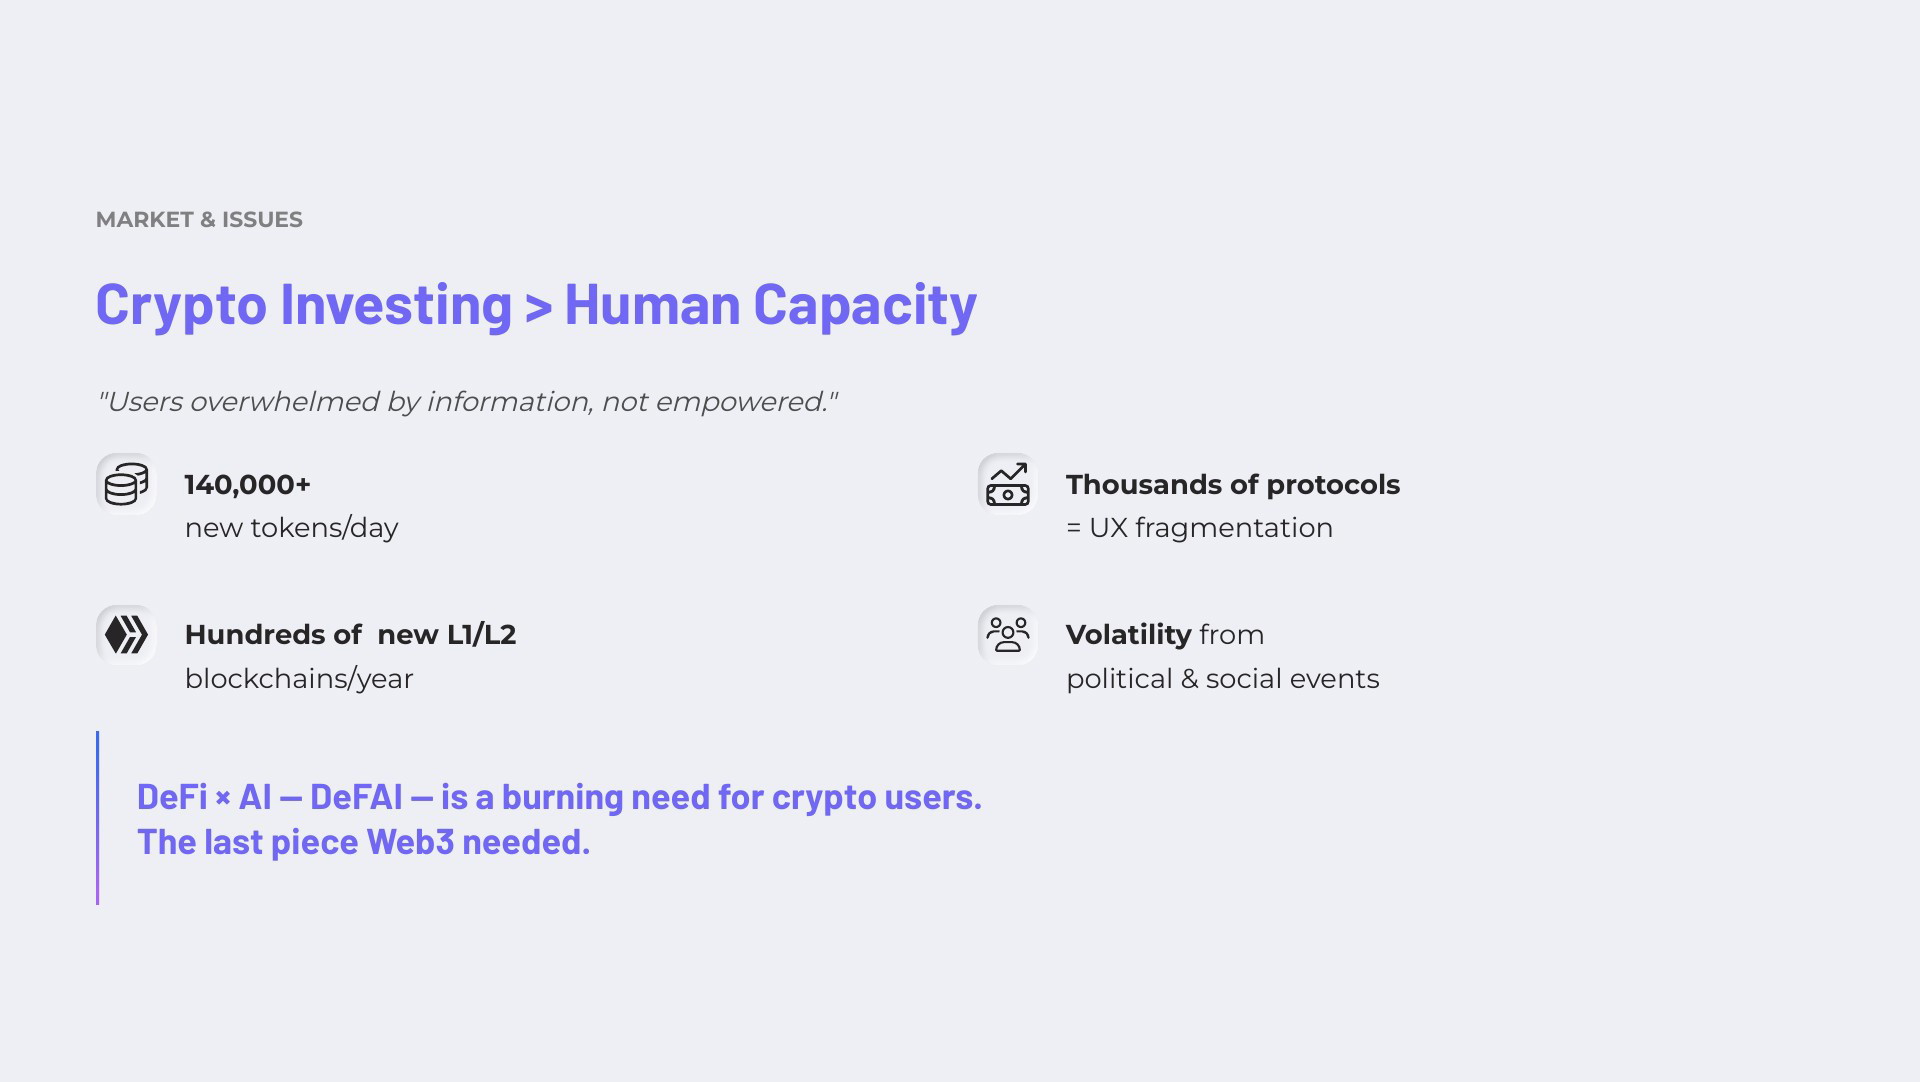Click the DeFi × AI — DeFAI callout line
Image resolution: width=1920 pixels, height=1082 pixels.
[559, 797]
